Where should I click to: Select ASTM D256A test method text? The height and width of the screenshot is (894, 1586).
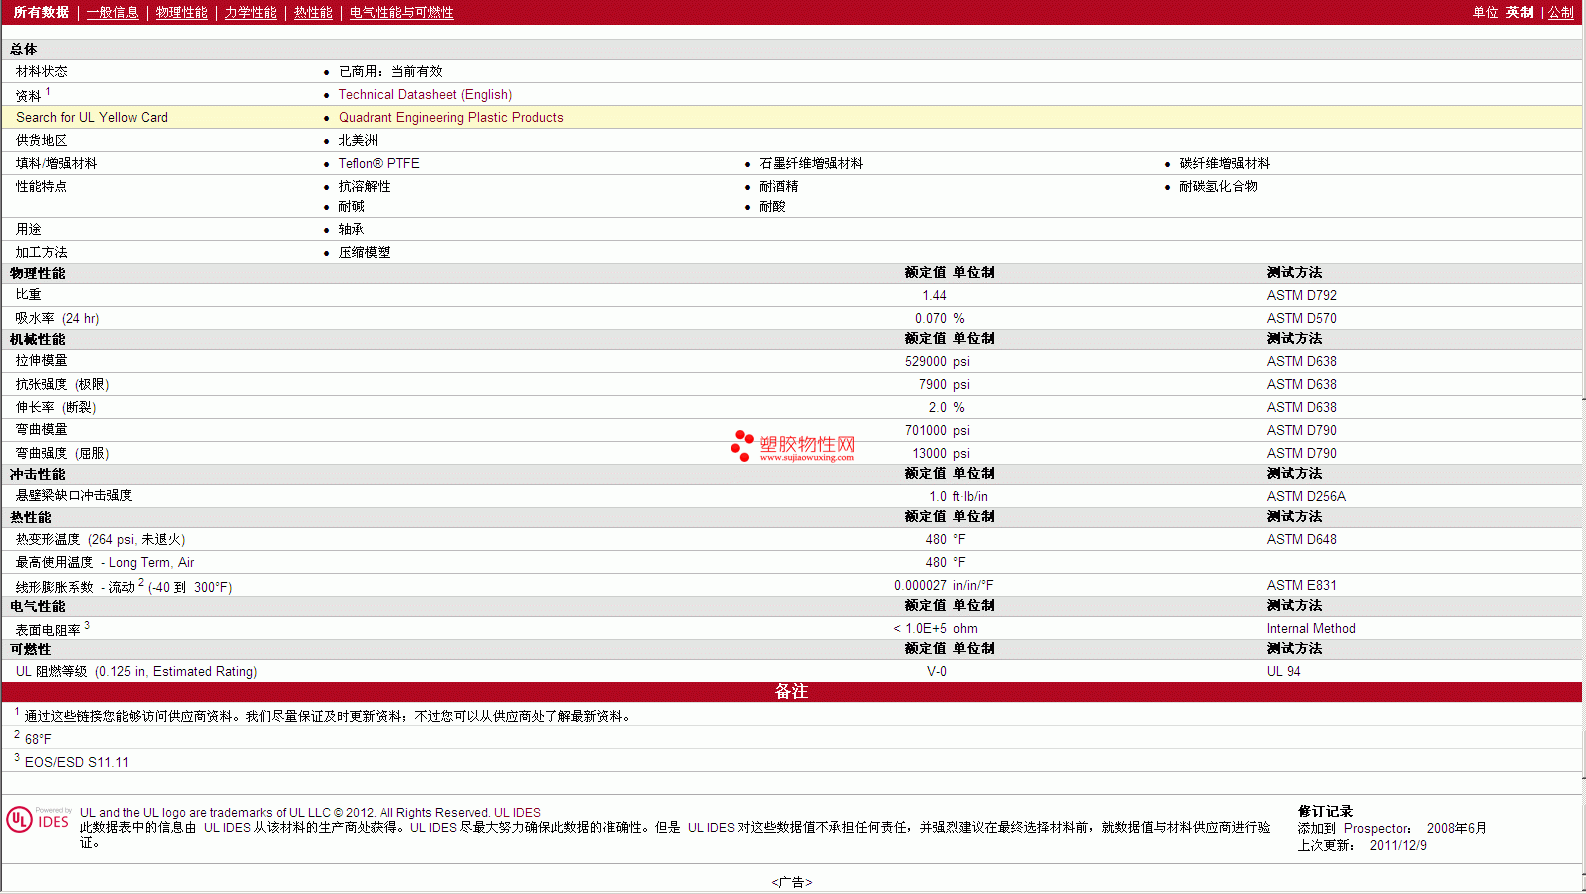[1306, 497]
